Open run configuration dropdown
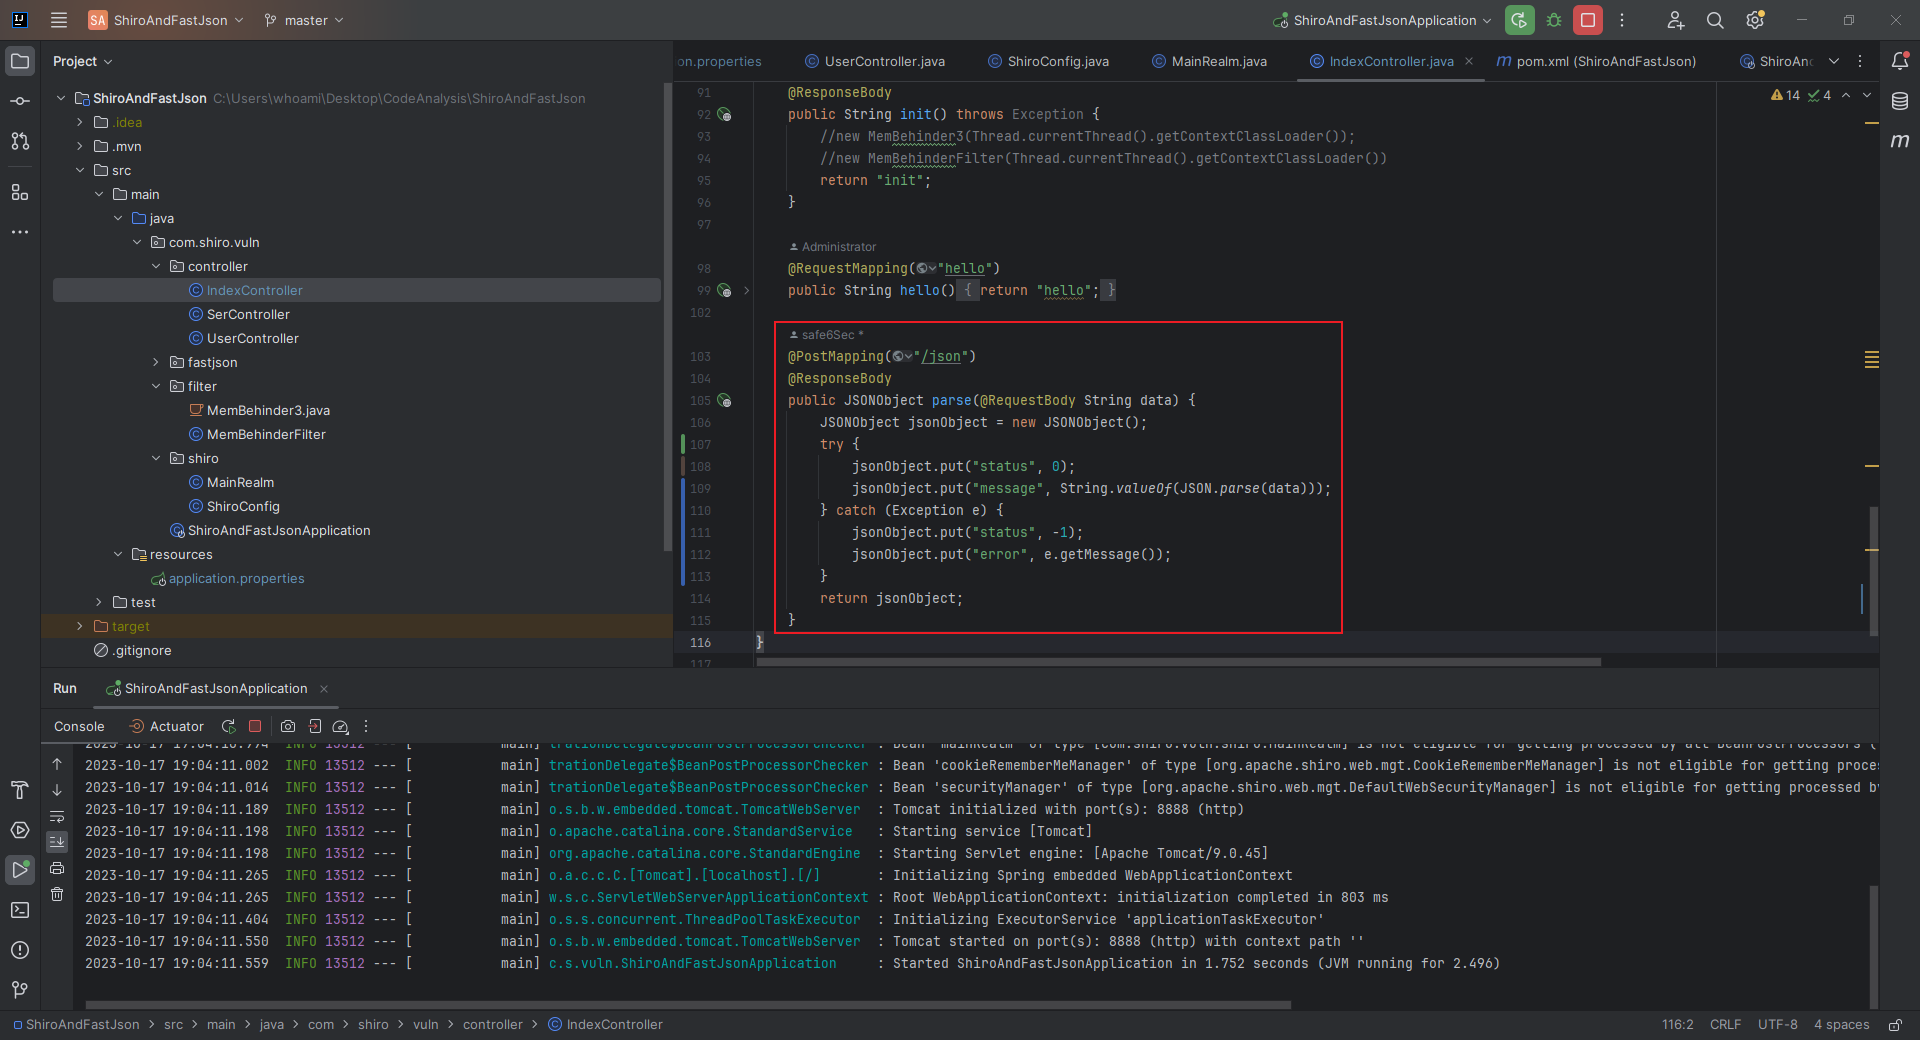Screen dimensions: 1920x1040 1383,20
